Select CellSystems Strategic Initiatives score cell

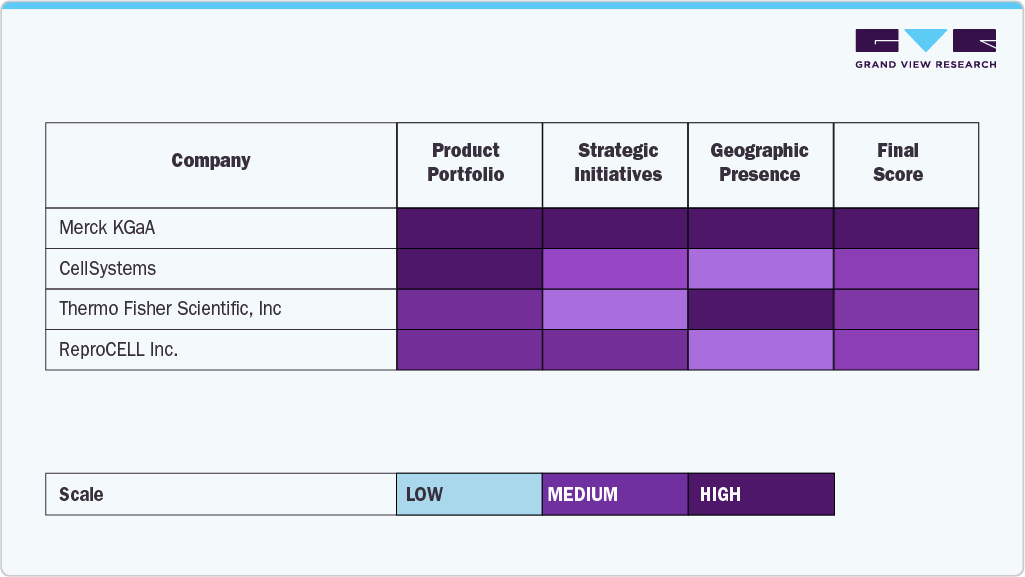615,269
